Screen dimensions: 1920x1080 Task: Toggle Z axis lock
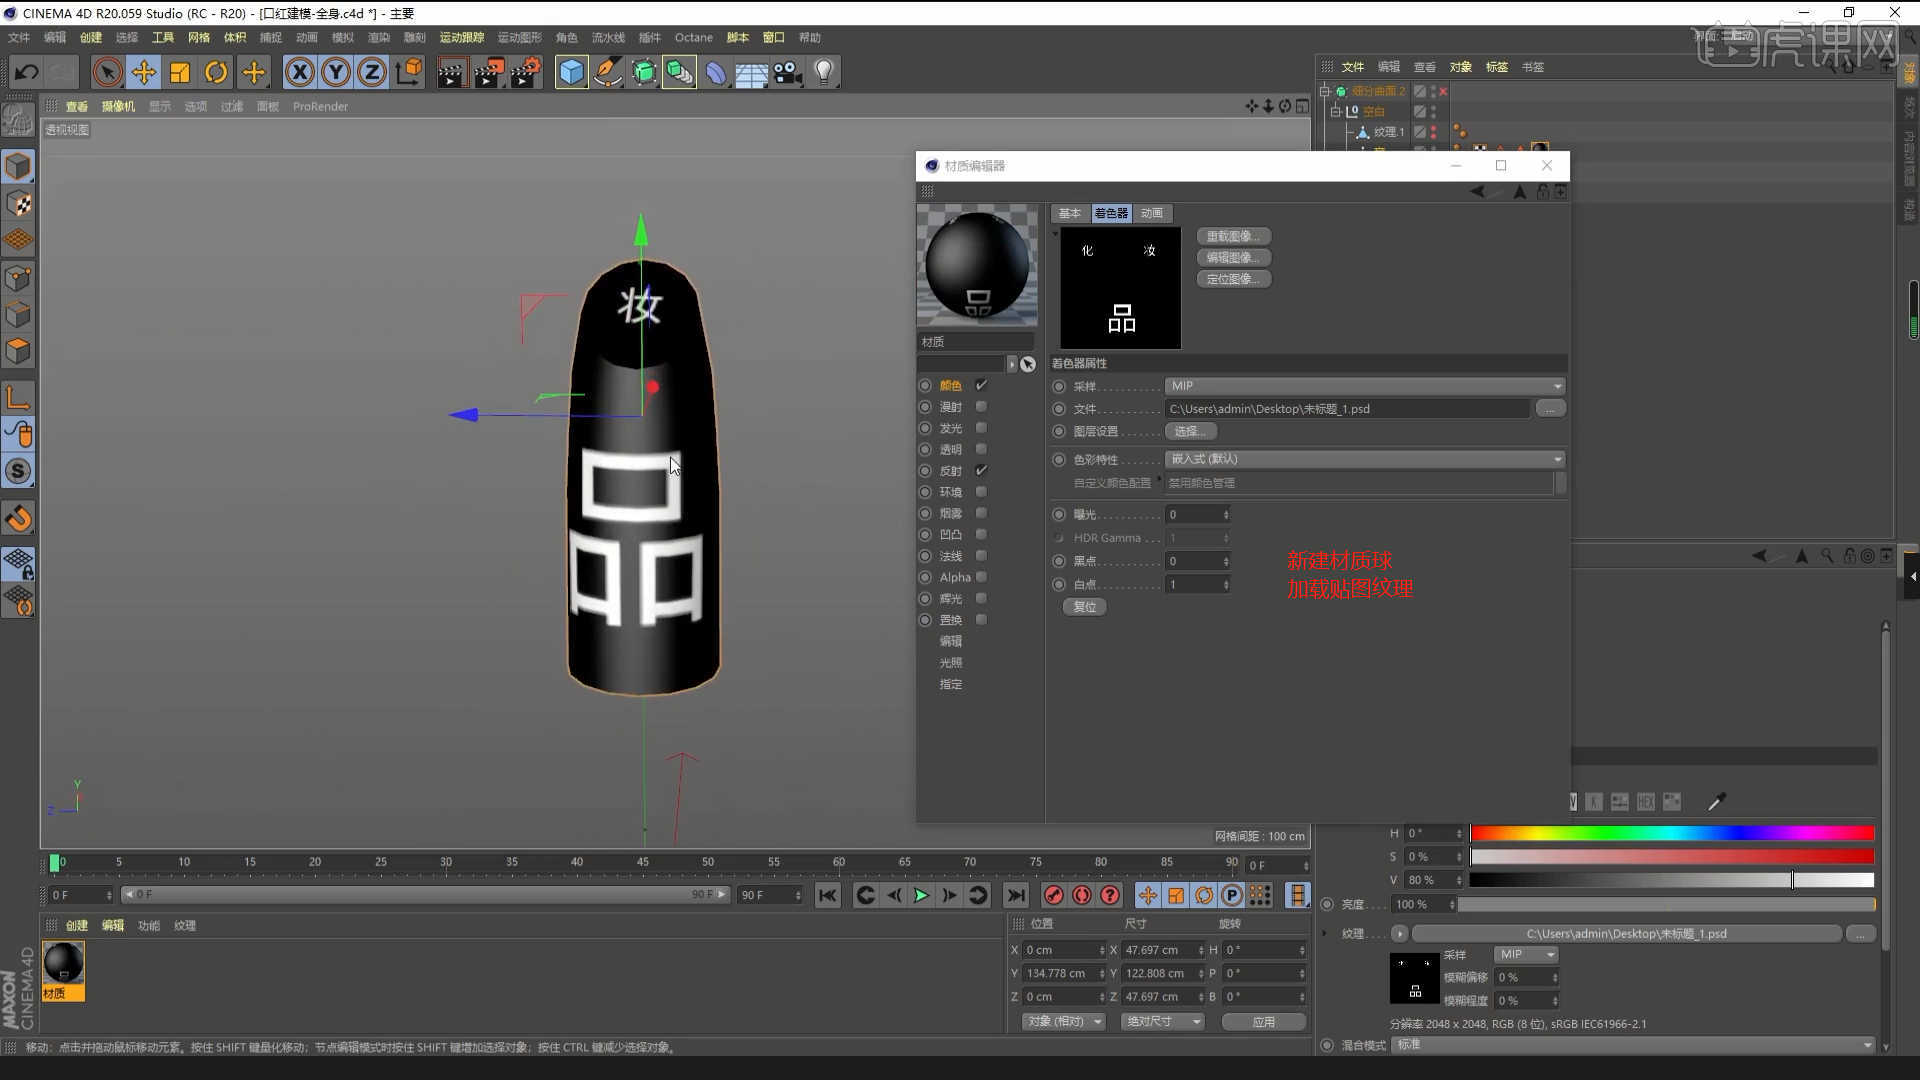(372, 72)
